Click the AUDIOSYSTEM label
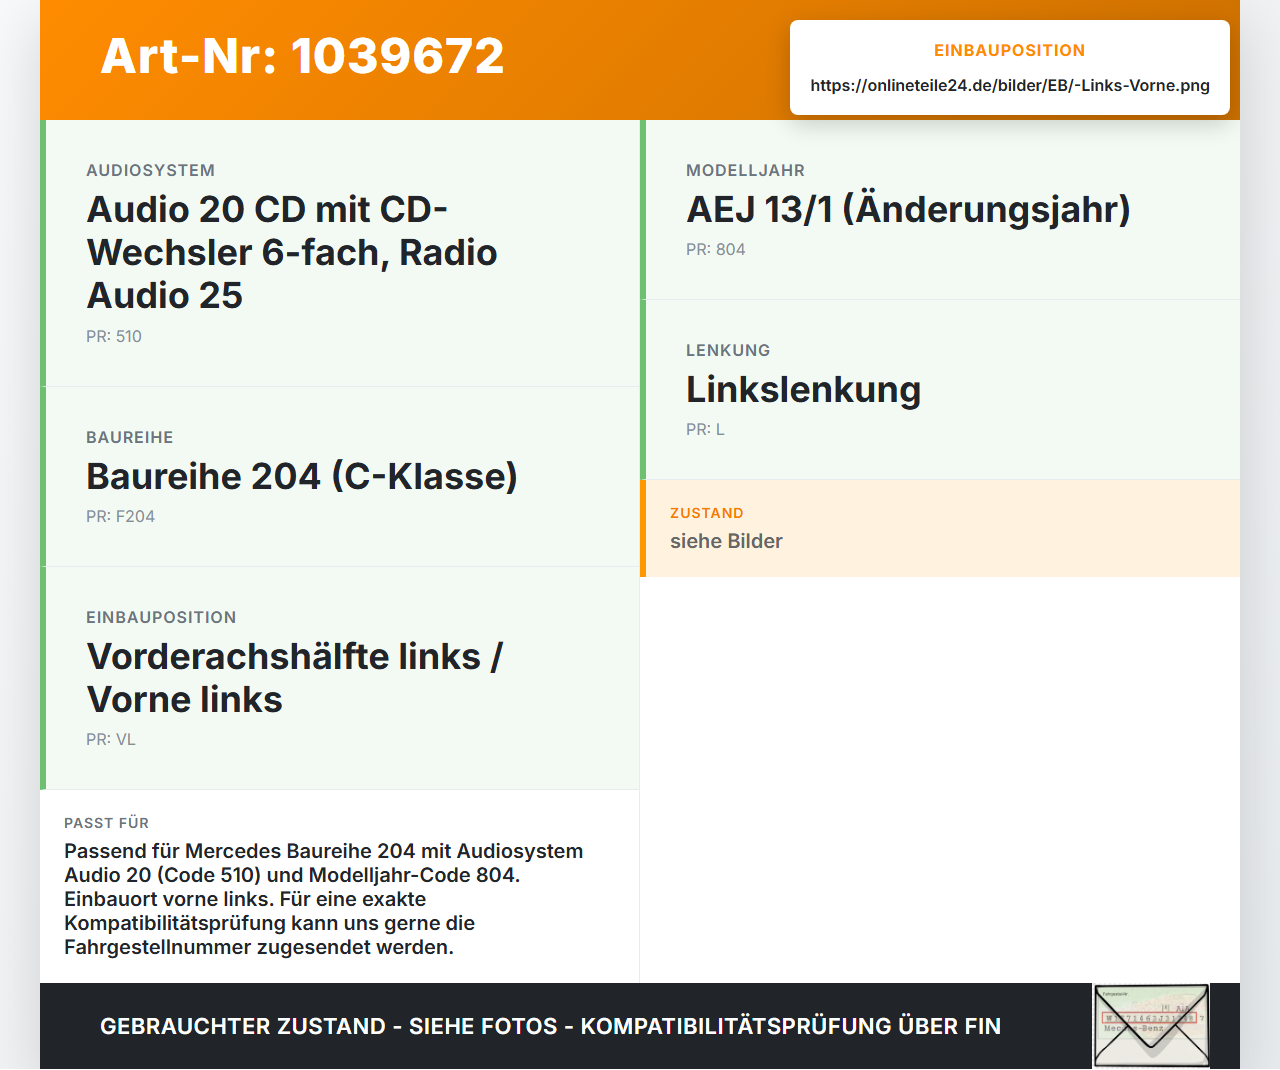The width and height of the screenshot is (1280, 1070). pos(151,170)
